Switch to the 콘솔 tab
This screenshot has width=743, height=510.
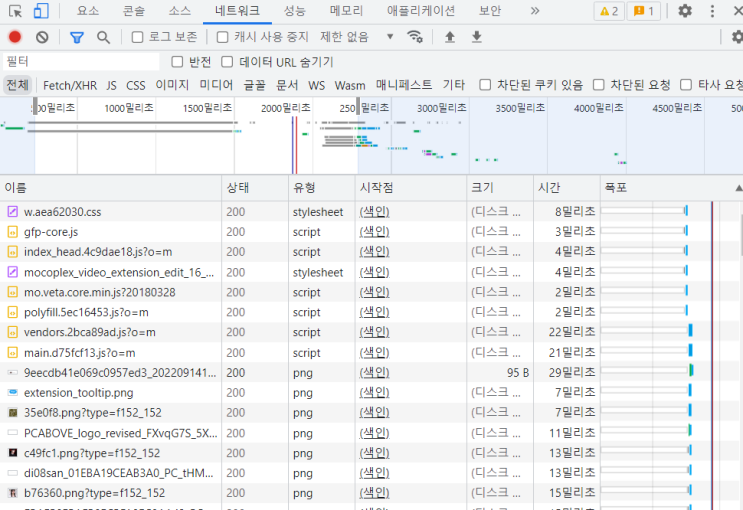[x=134, y=11]
